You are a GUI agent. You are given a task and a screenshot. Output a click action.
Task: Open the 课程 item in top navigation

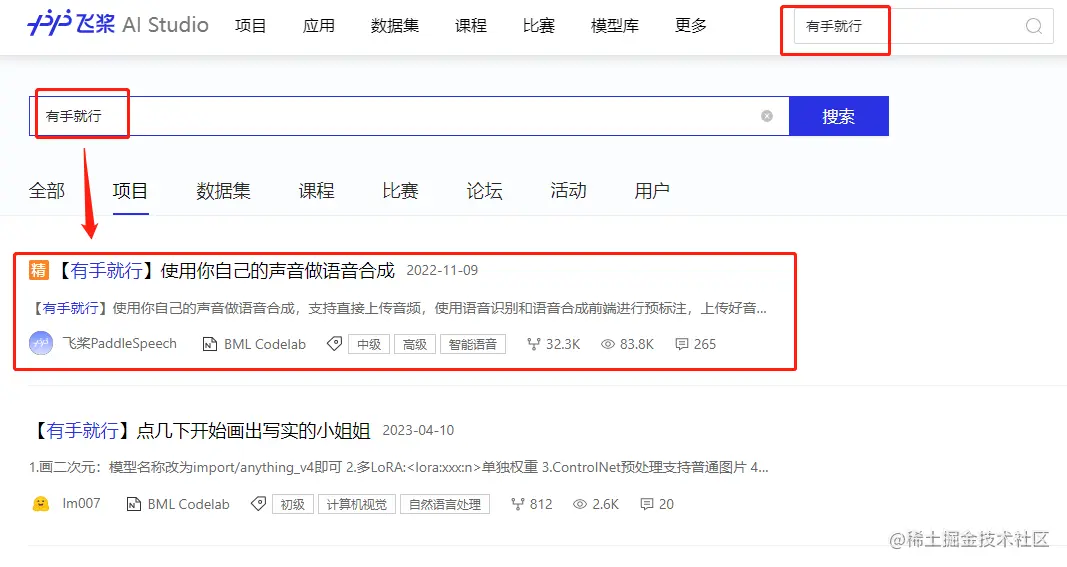[x=471, y=26]
